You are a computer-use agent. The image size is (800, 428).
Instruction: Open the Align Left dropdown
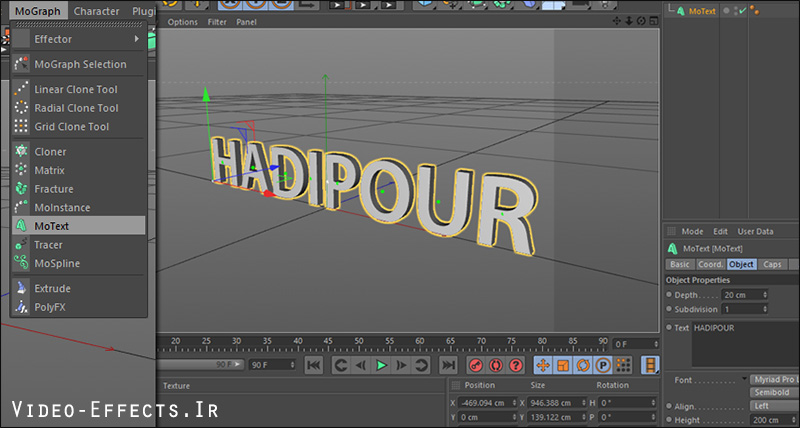coord(774,406)
